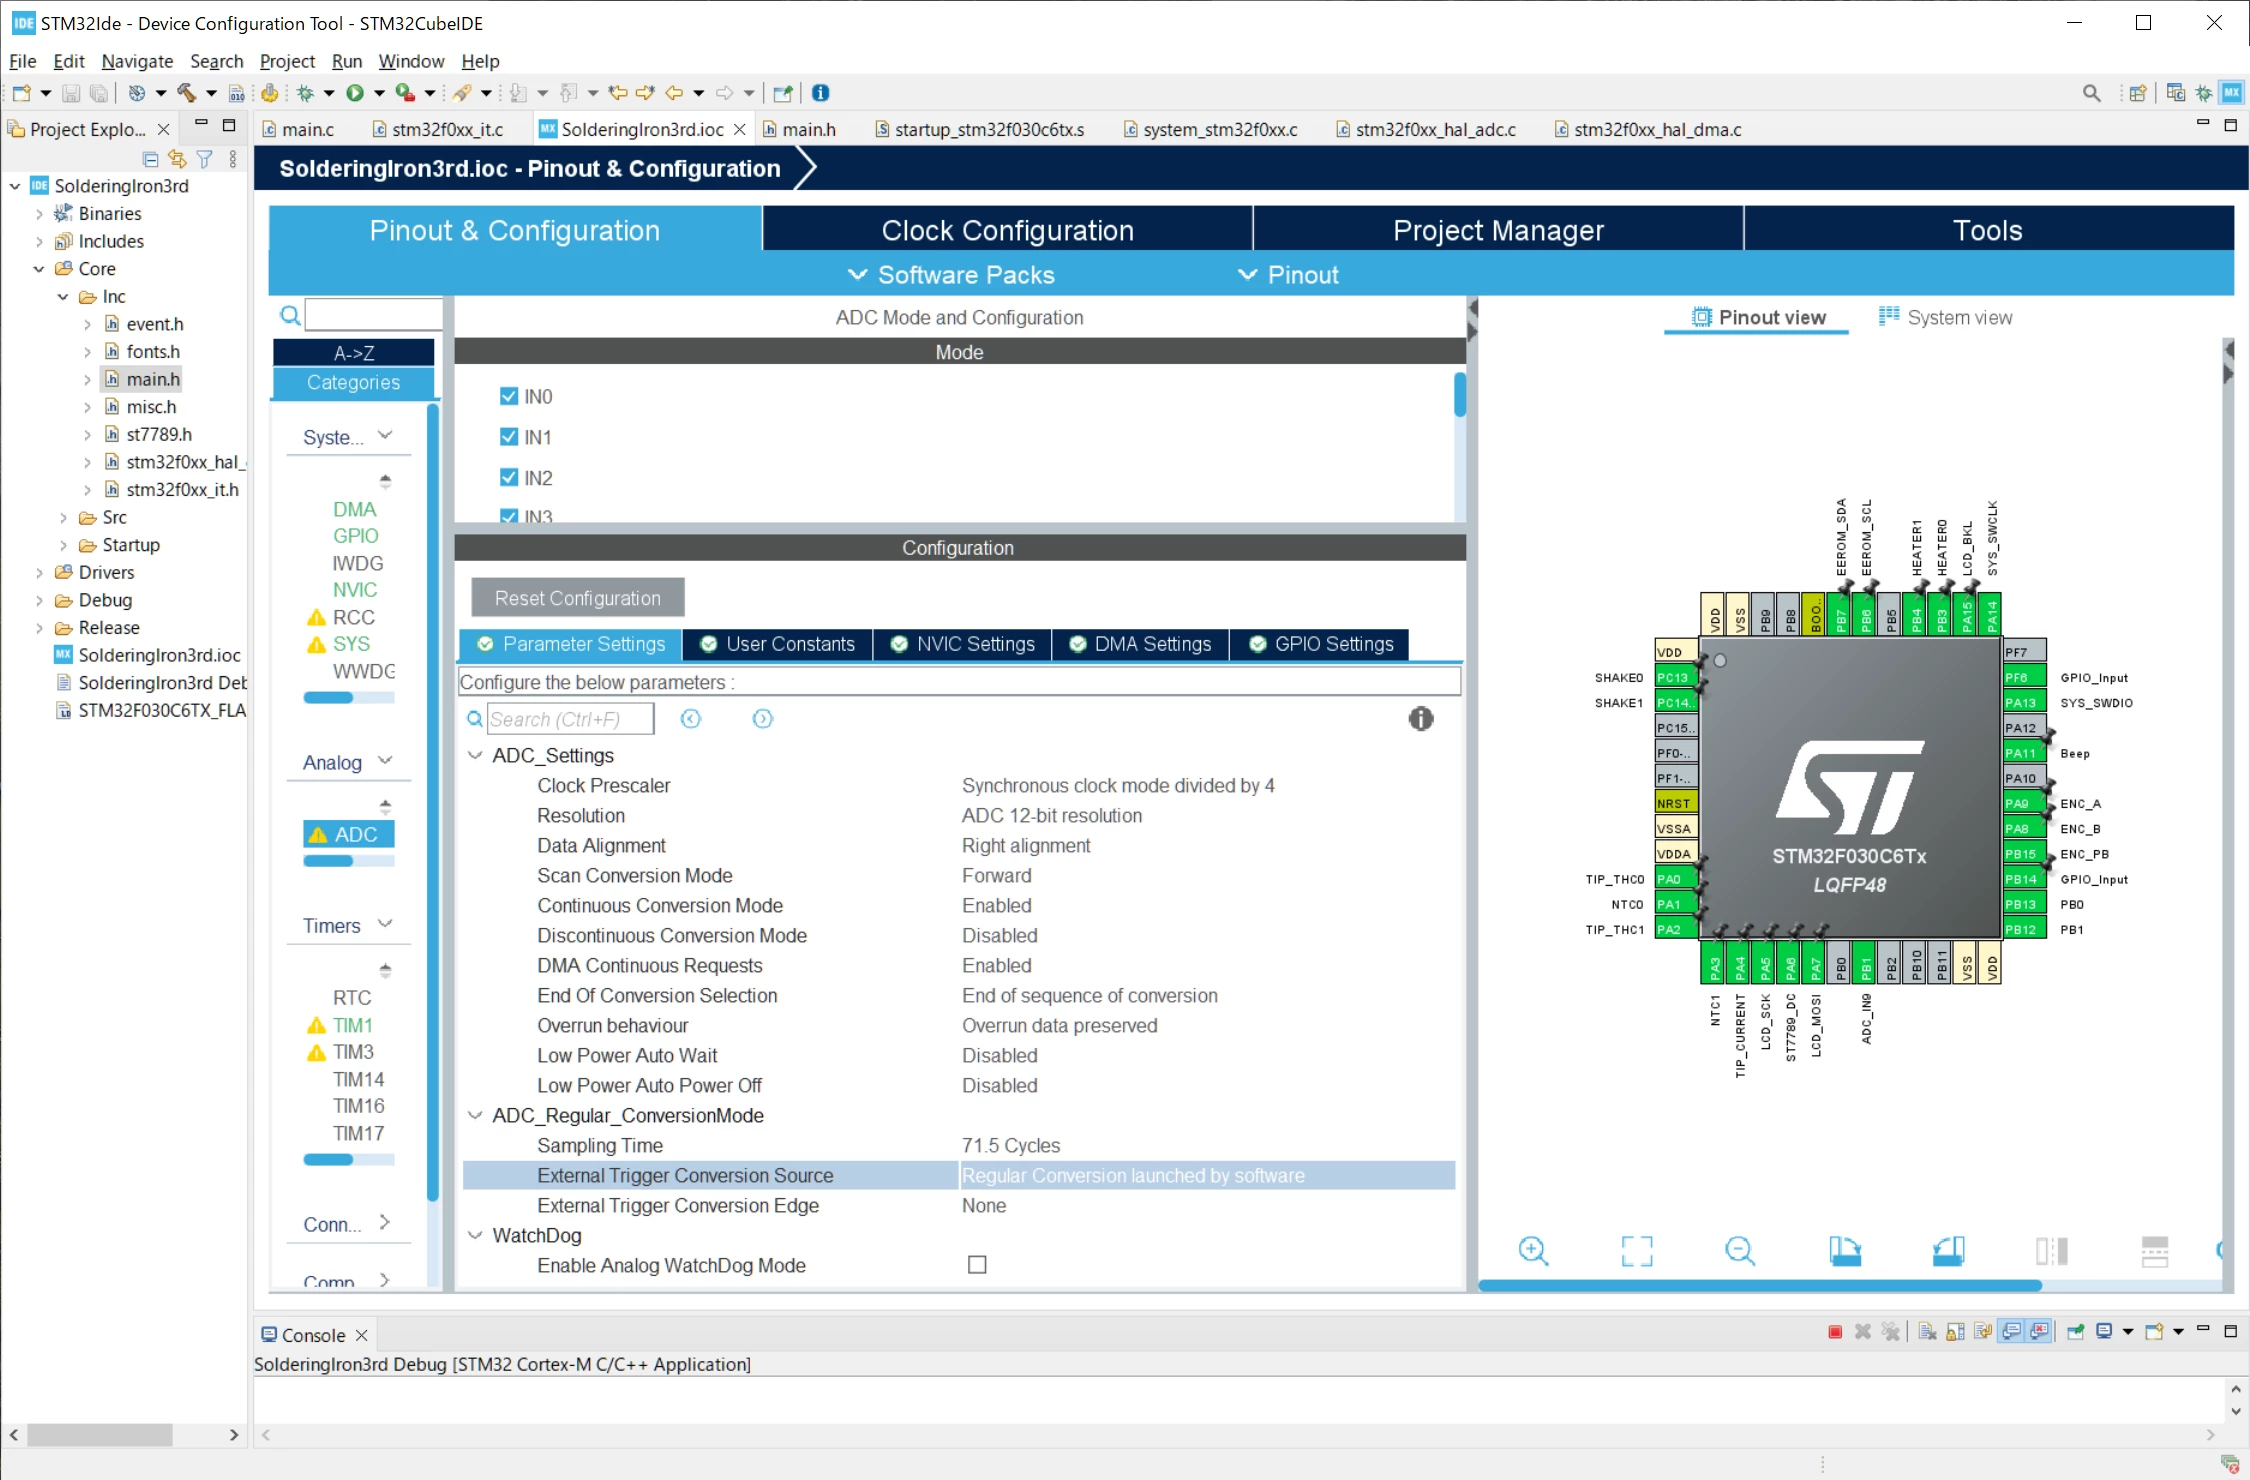Select External Trigger Conversion Source value
This screenshot has height=1480, width=2250.
pos(1207,1175)
